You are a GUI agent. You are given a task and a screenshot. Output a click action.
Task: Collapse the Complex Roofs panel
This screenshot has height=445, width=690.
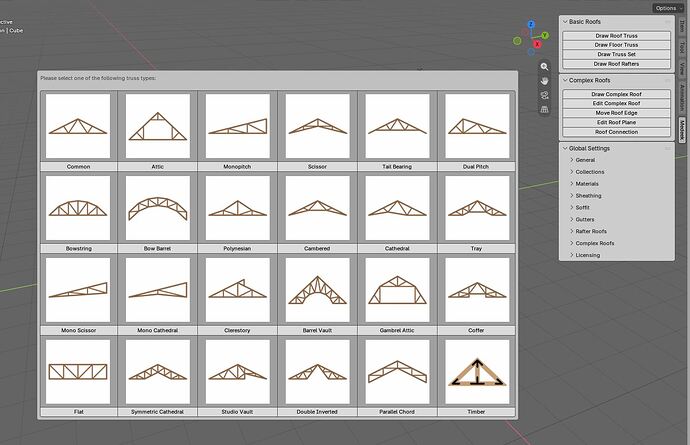565,81
